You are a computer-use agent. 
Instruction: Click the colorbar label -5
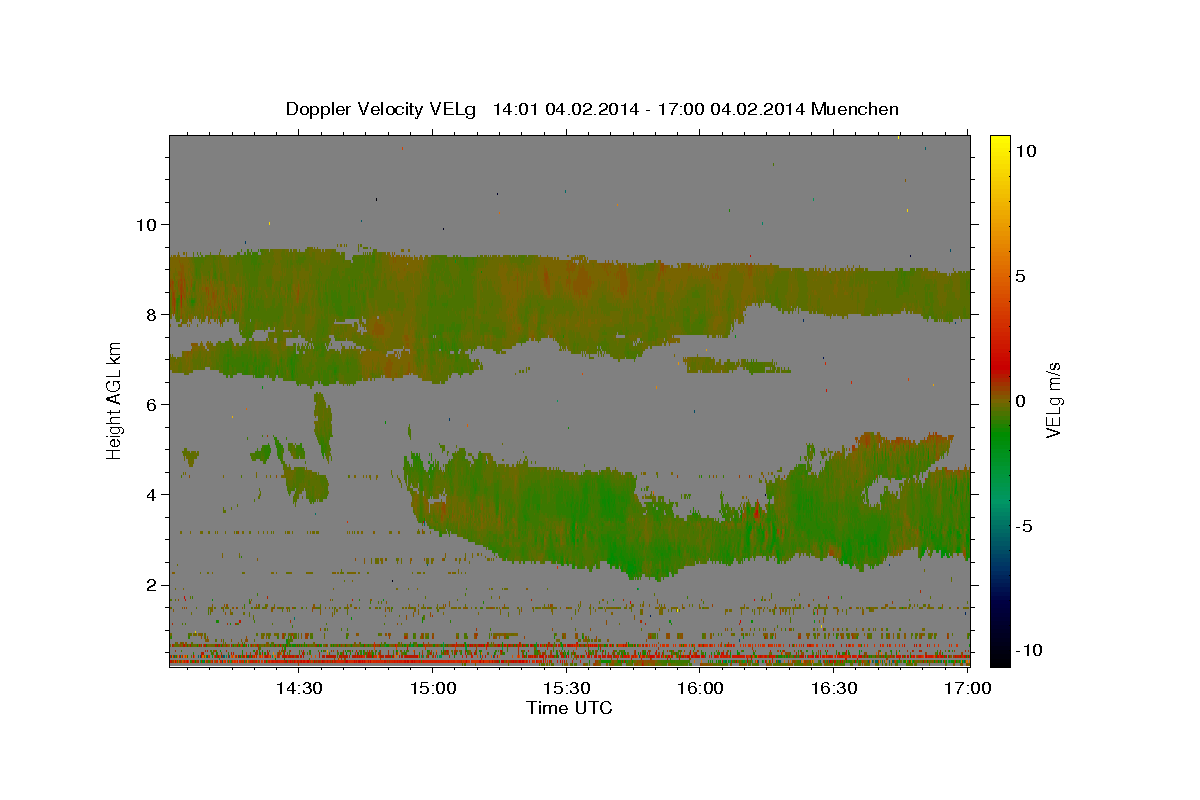pos(1022,526)
